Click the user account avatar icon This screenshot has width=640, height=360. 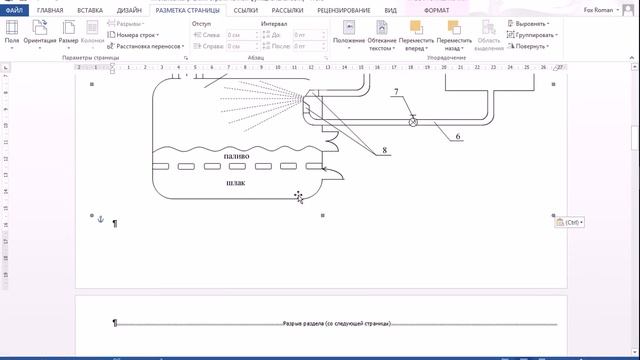click(x=628, y=10)
